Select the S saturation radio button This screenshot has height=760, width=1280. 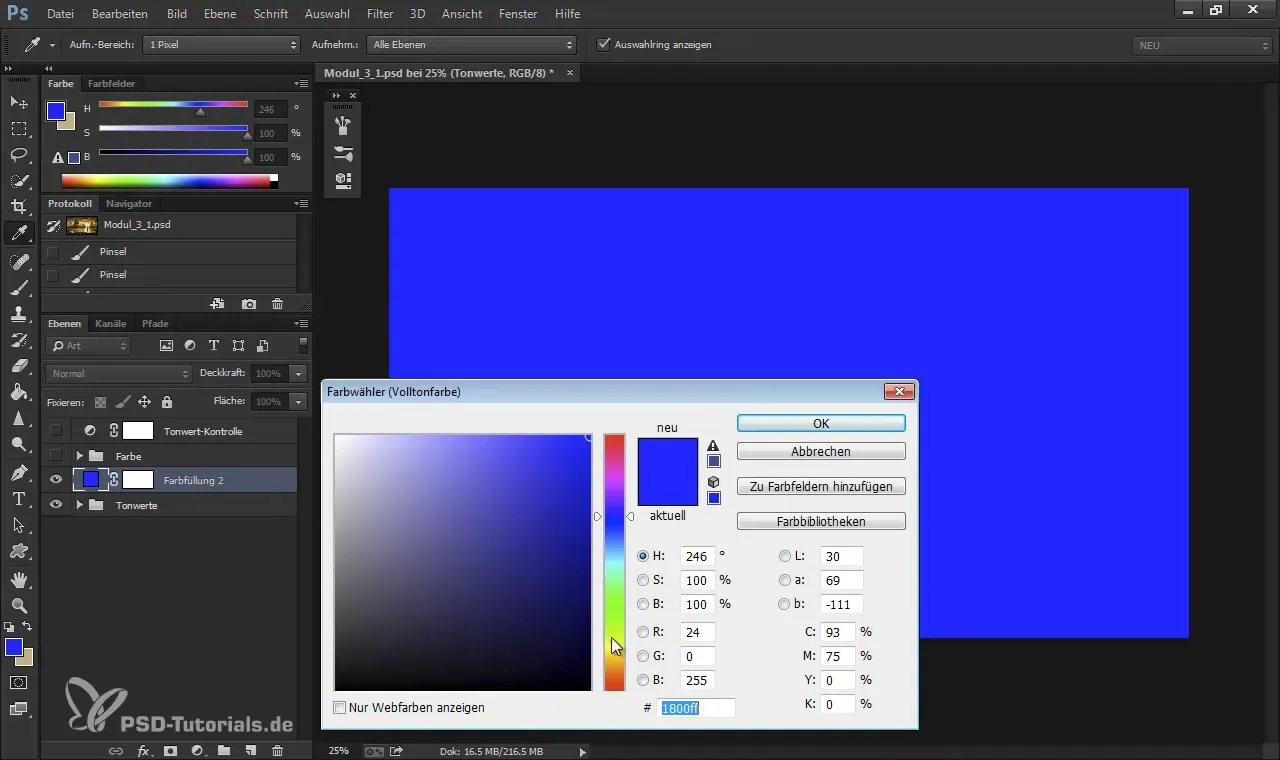(643, 580)
